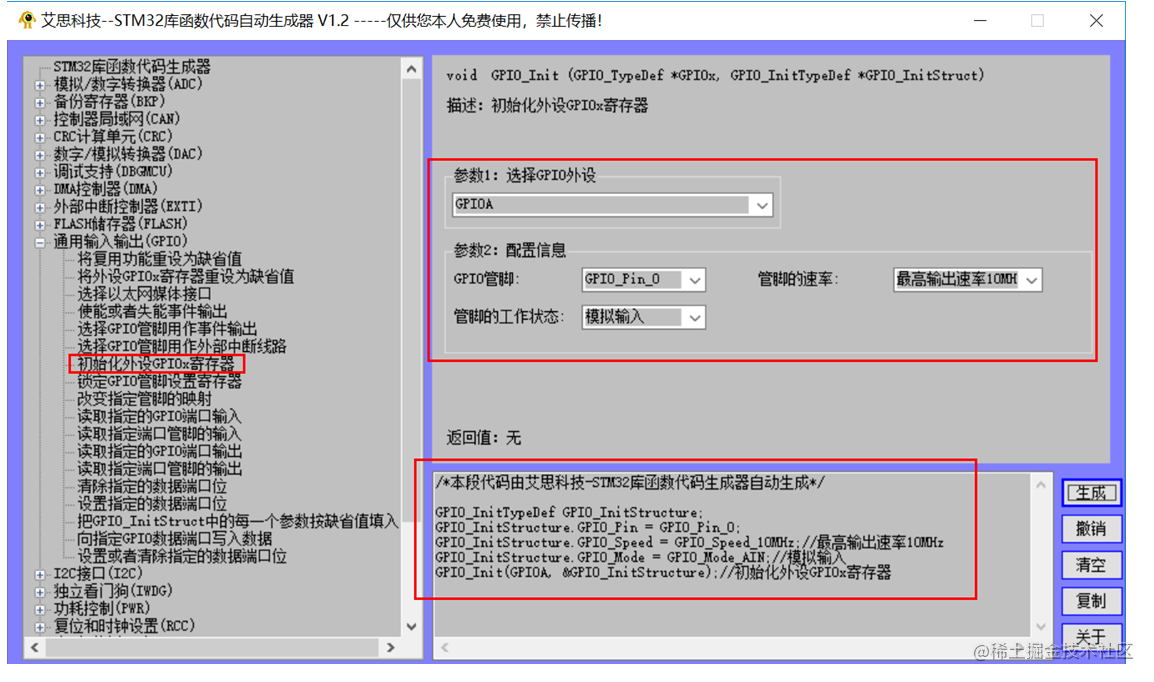Screen dimensions: 1154x682
Task: Select the GPIO_InitStruct 缺省值填入 tree item
Action: 238,522
